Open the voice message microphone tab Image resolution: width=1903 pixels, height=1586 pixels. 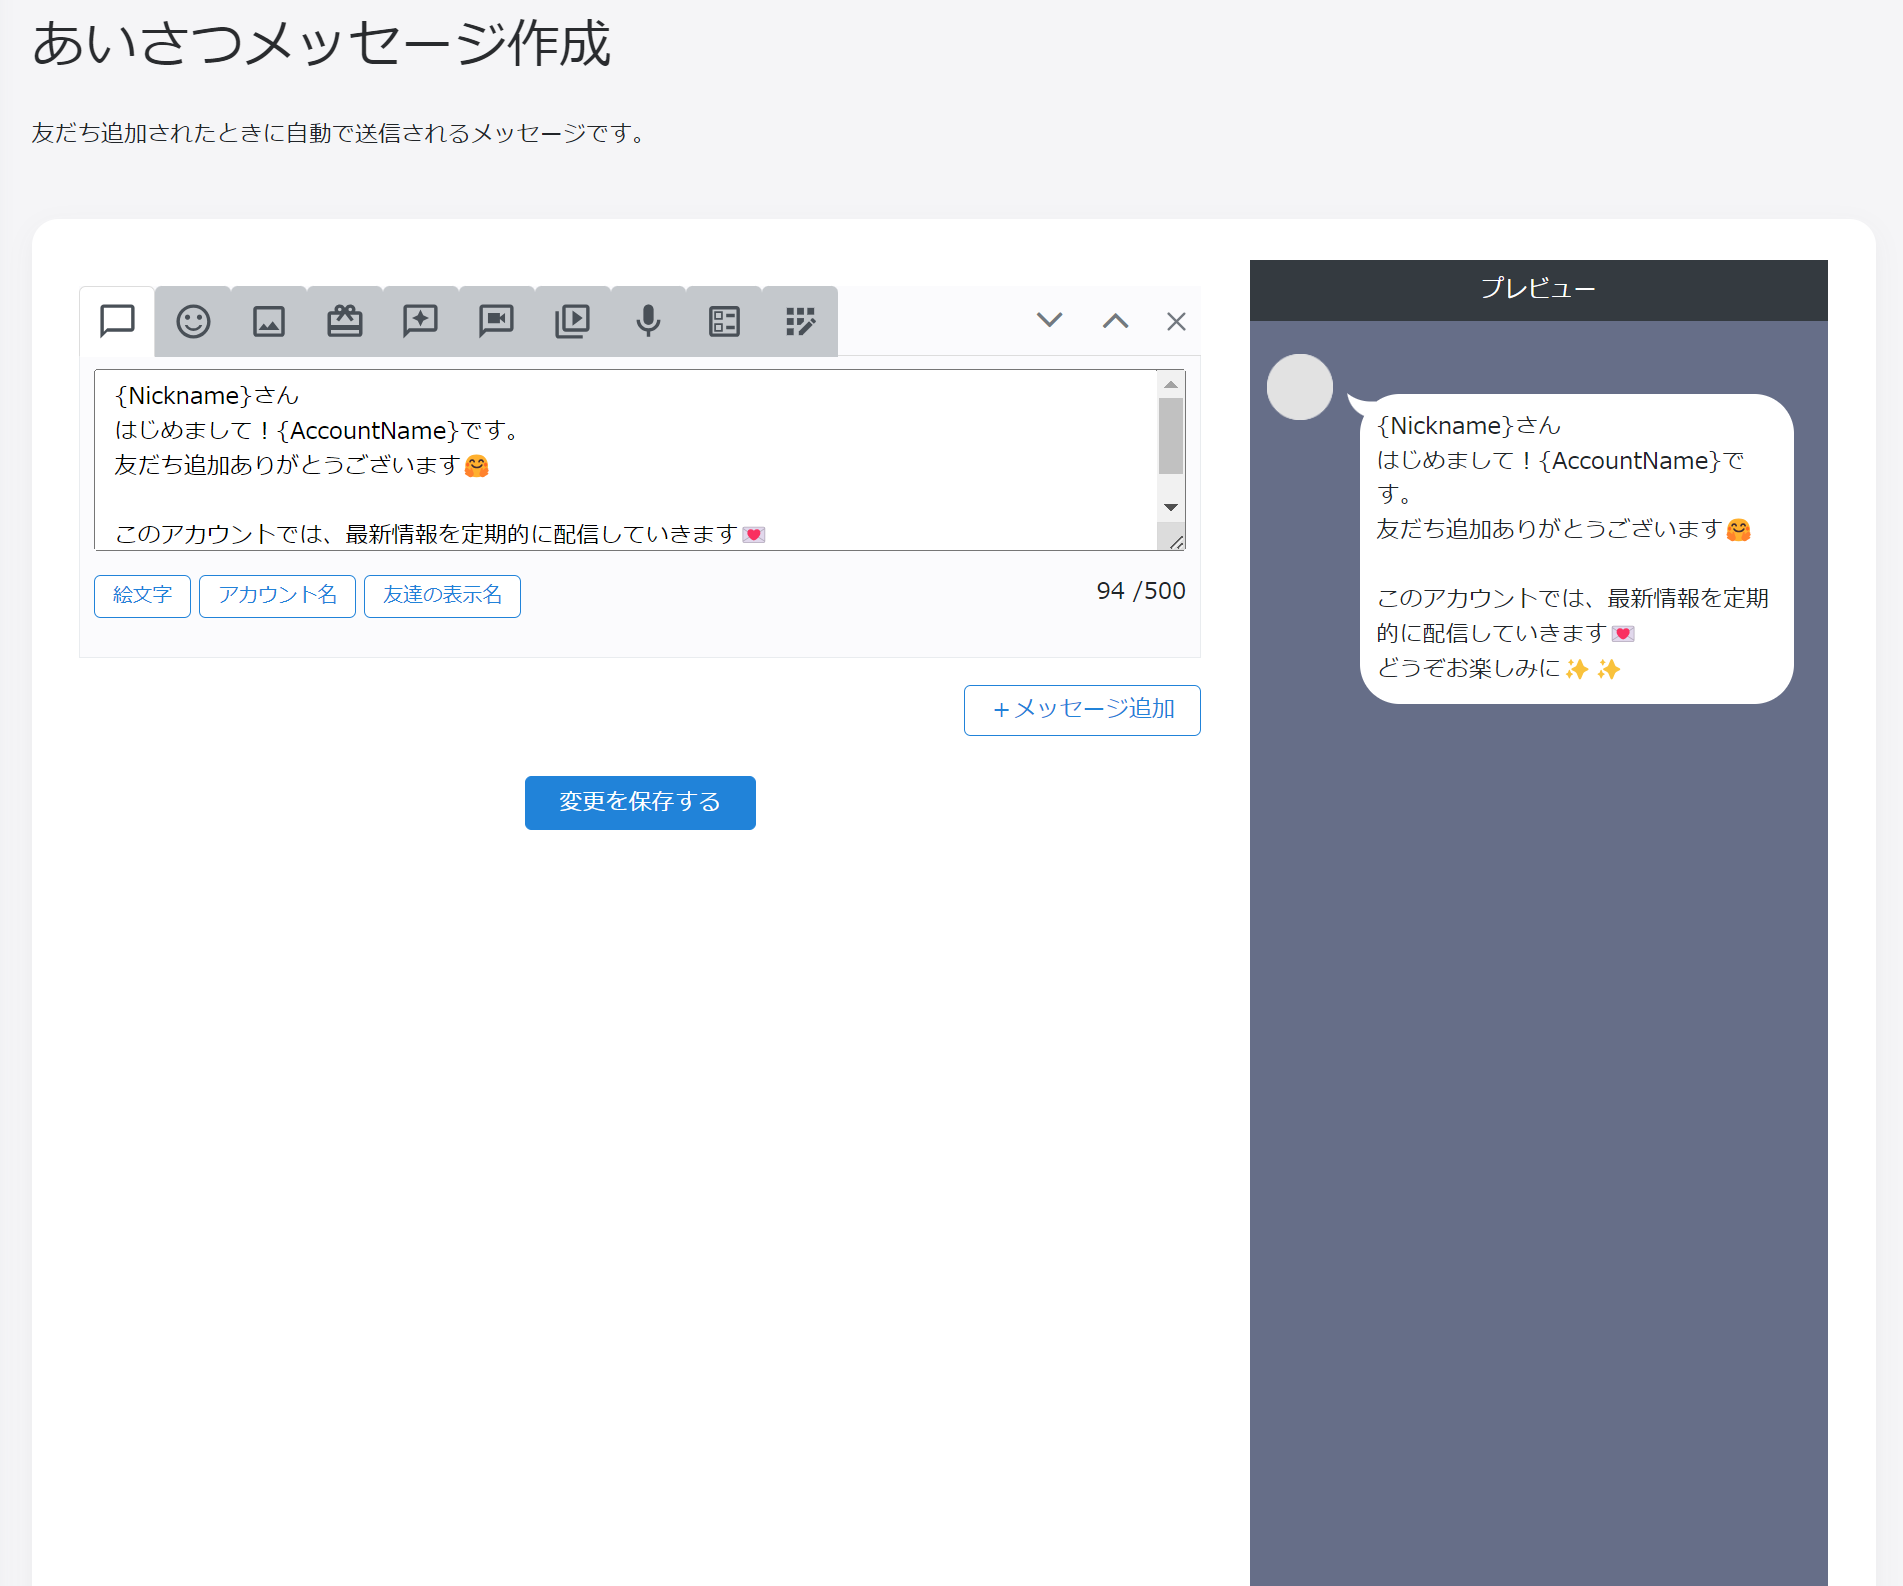(649, 321)
